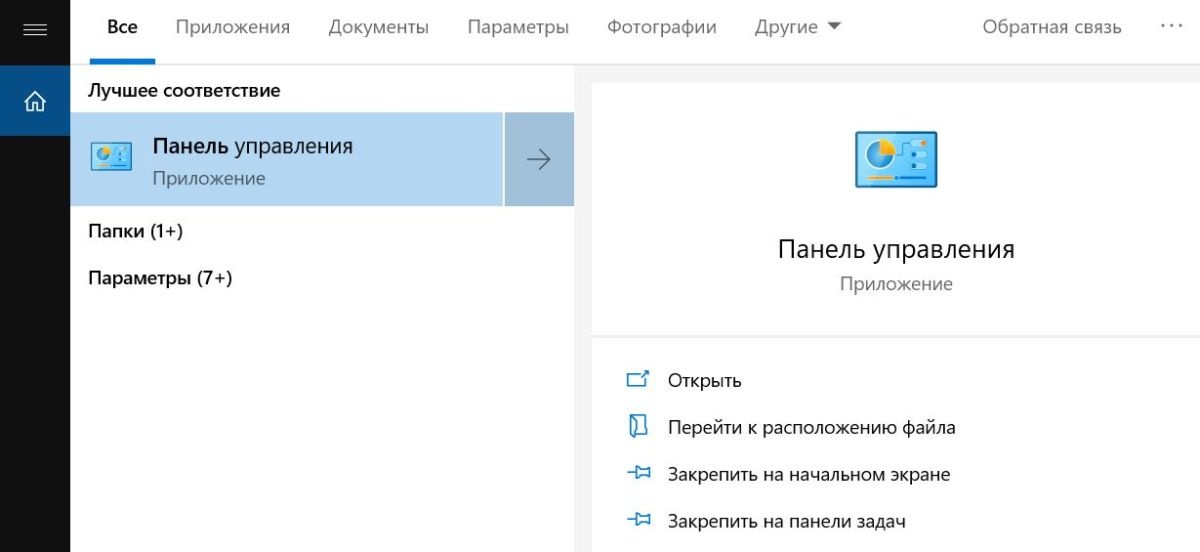Screen dimensions: 1200x552
Task: Expand the Параметры (7+) results group
Action: pos(160,278)
